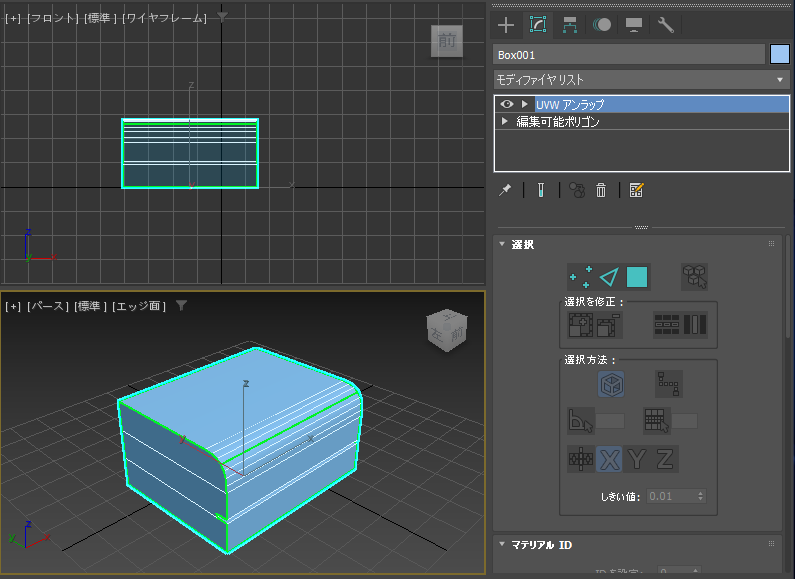The image size is (795, 579).
Task: Click the planar angle value field
Action: coord(610,421)
